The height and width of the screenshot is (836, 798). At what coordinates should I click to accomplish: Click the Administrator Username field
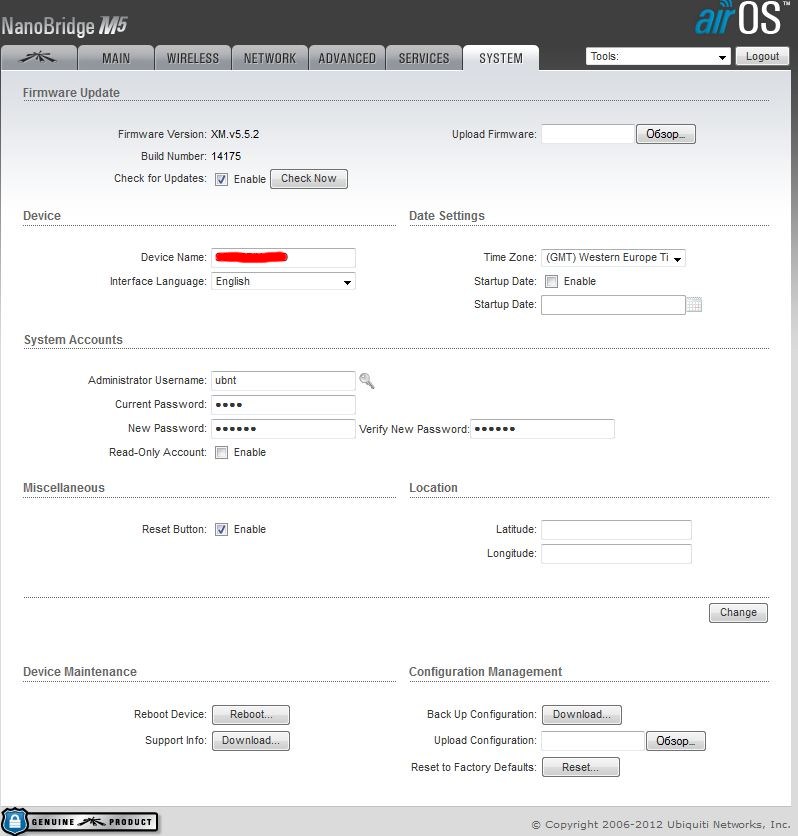[x=283, y=381]
